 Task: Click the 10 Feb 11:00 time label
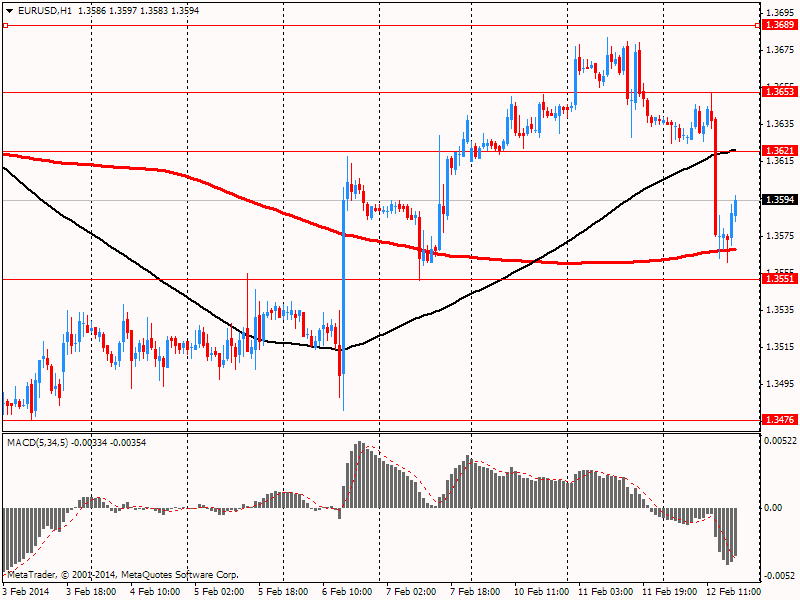tap(541, 591)
